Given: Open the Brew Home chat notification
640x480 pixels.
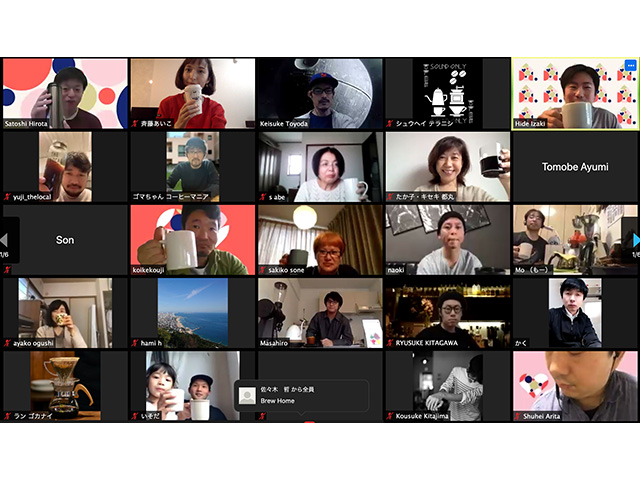Looking at the screenshot, I should pos(300,395).
